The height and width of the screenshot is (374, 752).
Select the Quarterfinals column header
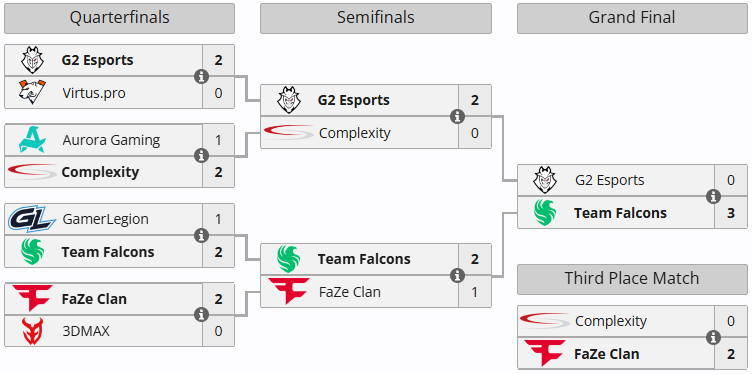(119, 18)
